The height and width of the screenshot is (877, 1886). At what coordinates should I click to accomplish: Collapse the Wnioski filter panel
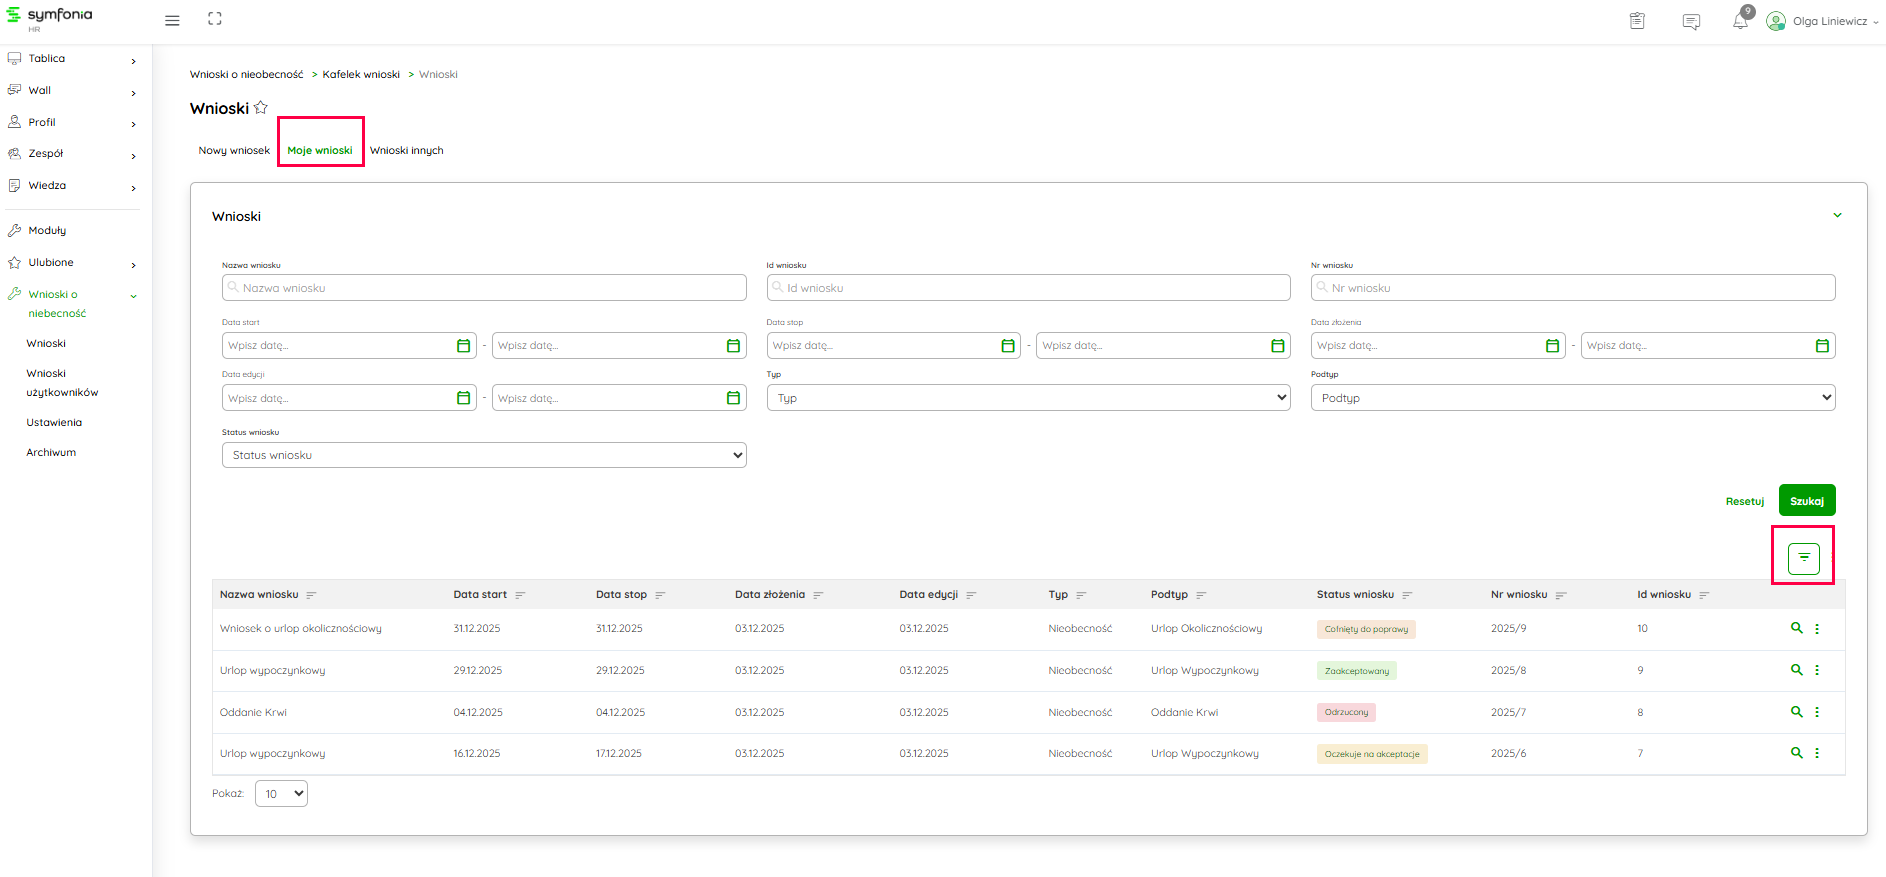tap(1837, 216)
